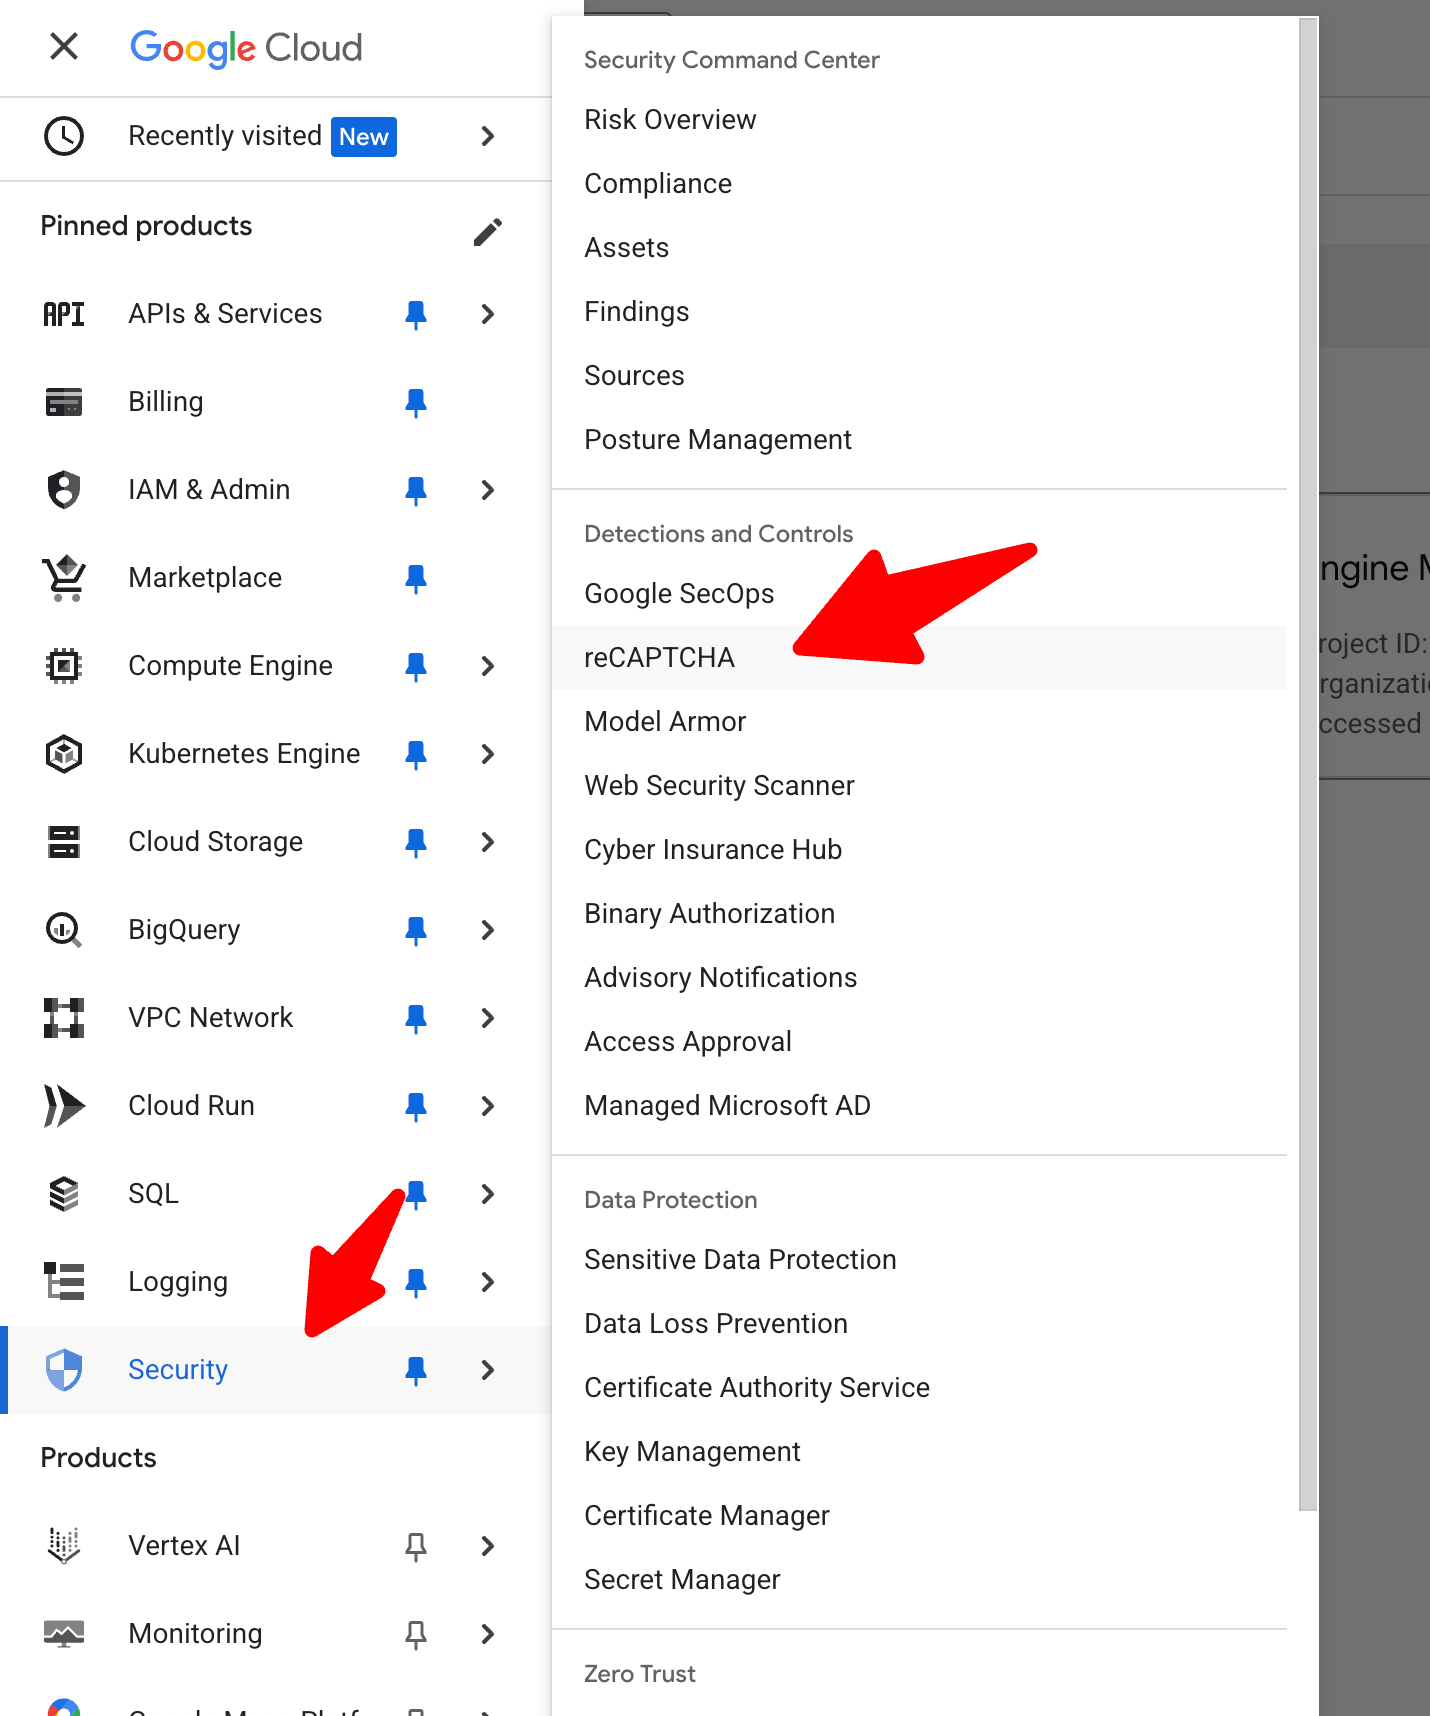The height and width of the screenshot is (1716, 1430).
Task: Pin Monitoring to pinned products
Action: click(x=416, y=1634)
